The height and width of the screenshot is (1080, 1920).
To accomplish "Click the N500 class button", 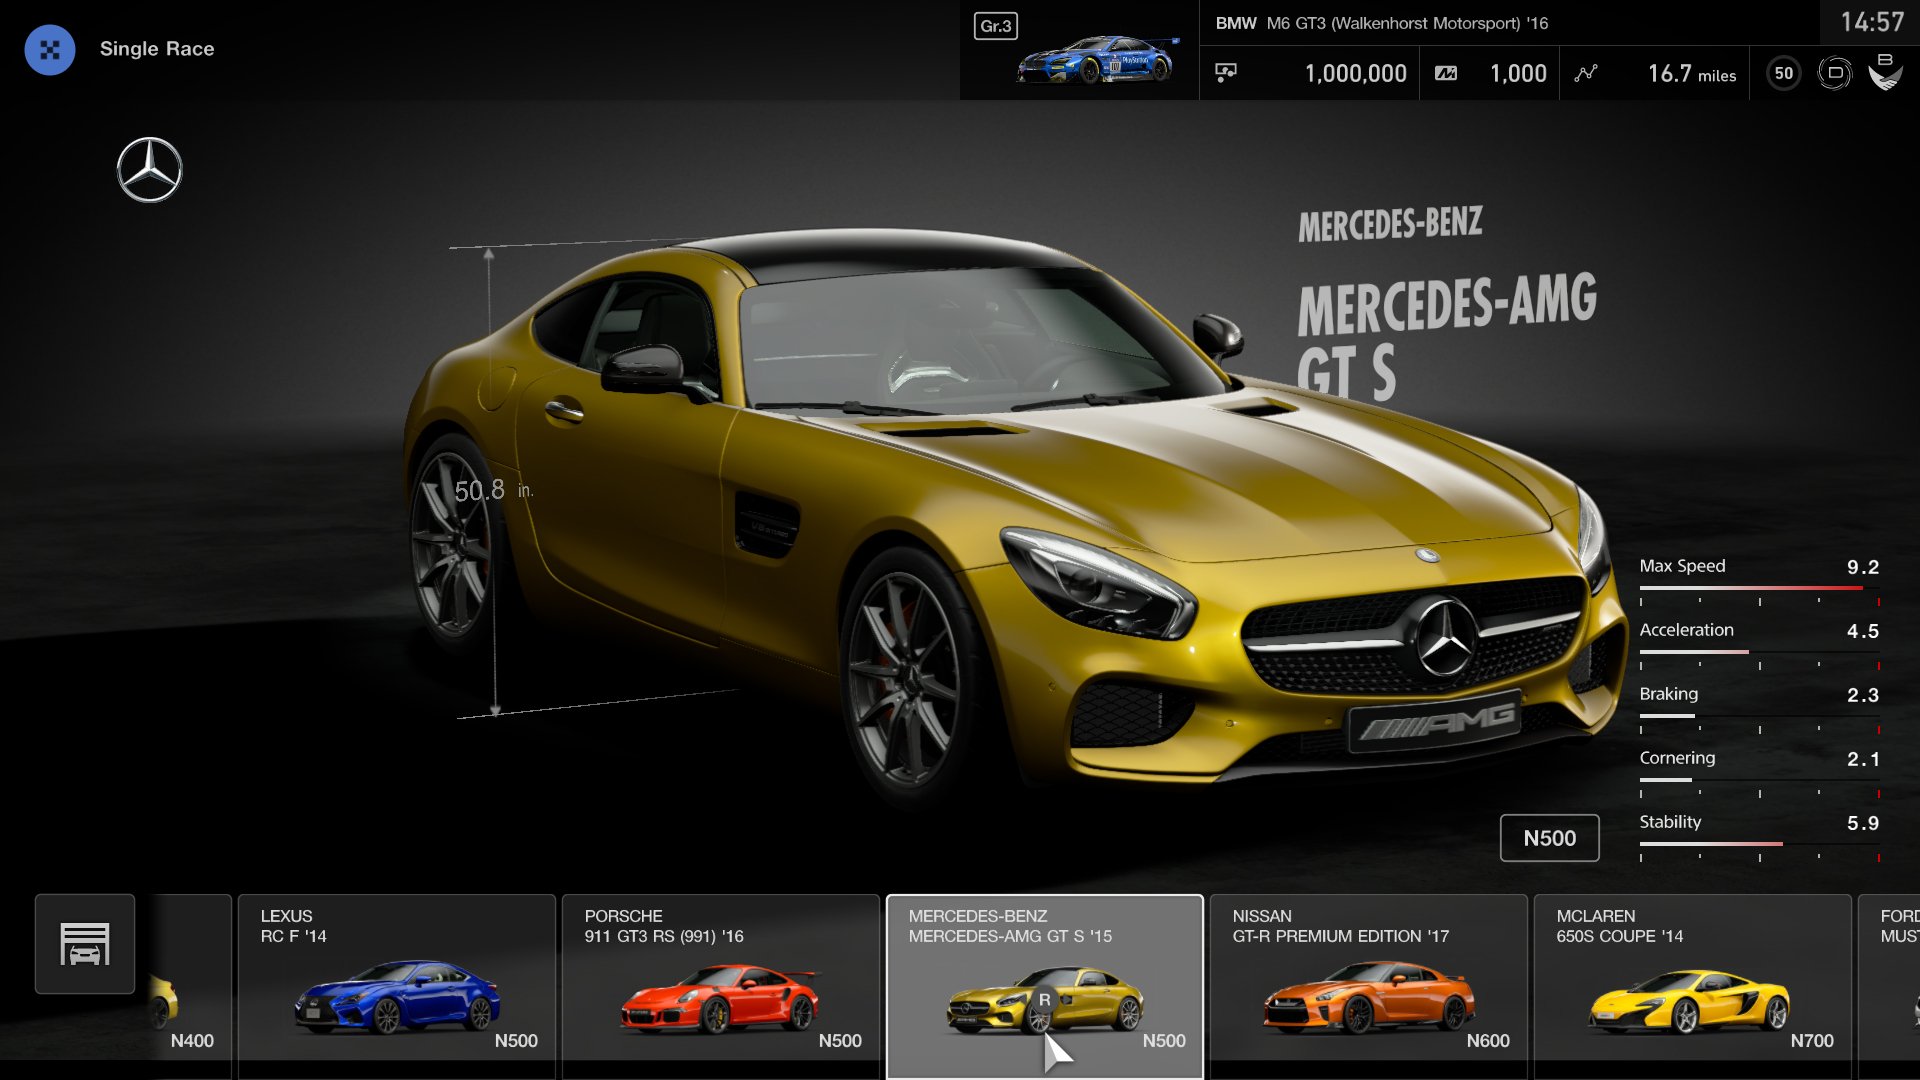I will coord(1549,838).
